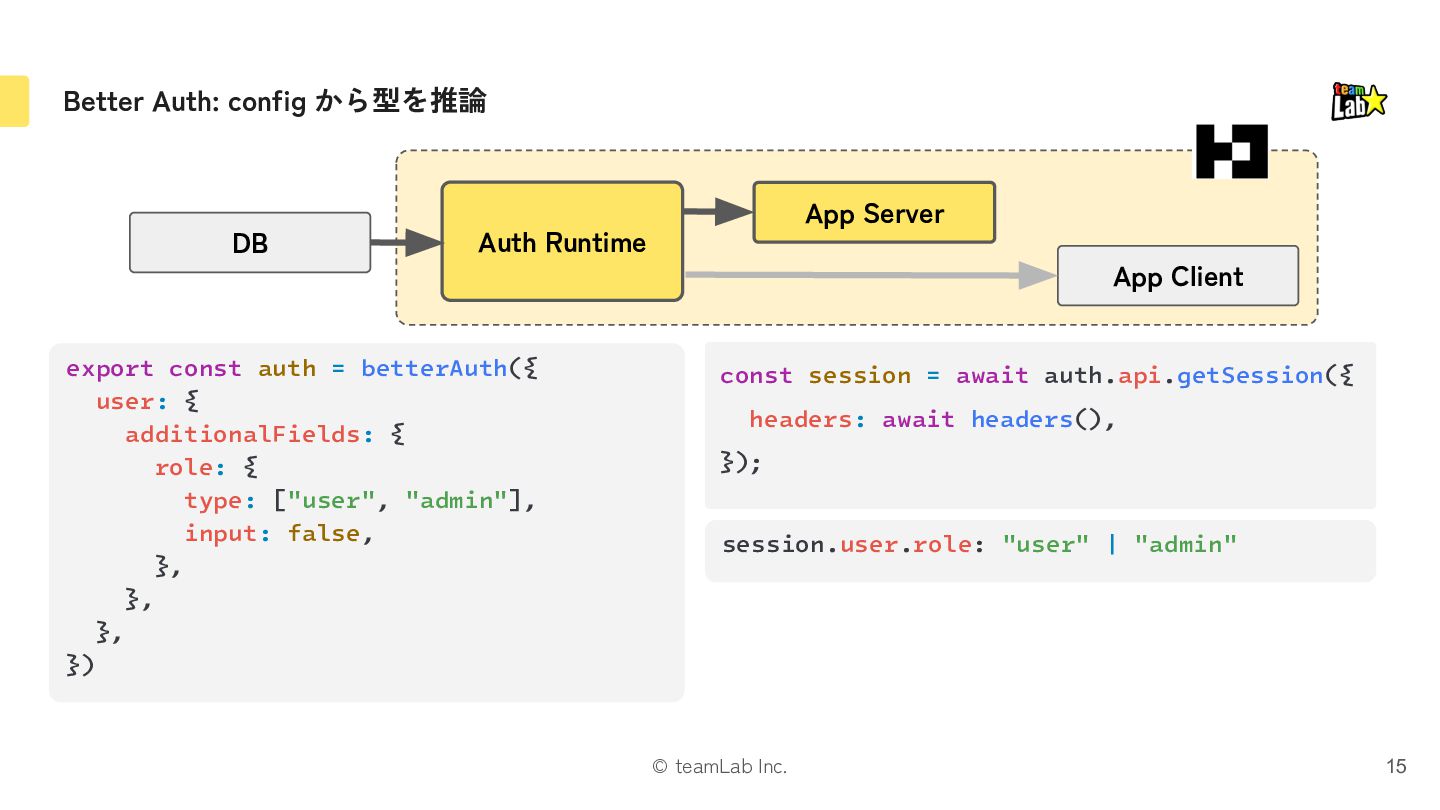The image size is (1440, 810).
Task: Click the App Server box
Action: click(874, 212)
